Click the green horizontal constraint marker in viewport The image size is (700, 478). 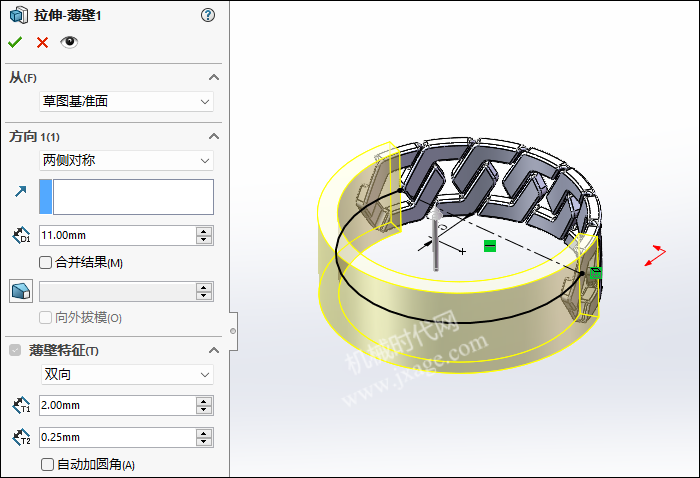coord(490,246)
